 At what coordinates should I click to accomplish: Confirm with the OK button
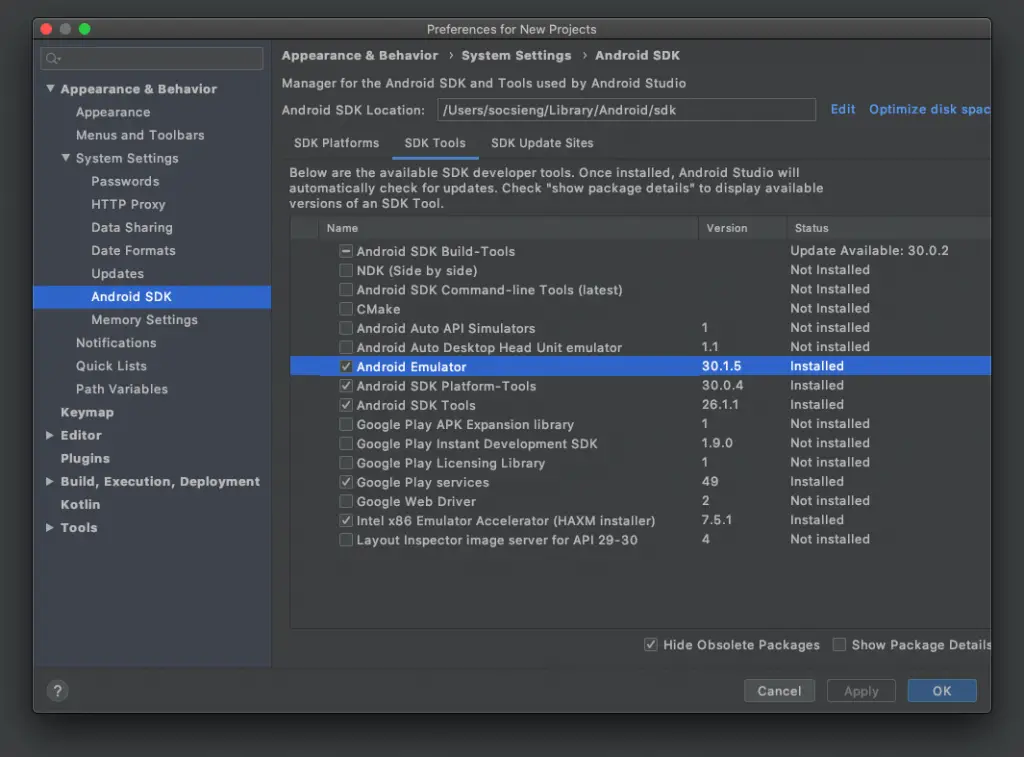[942, 690]
